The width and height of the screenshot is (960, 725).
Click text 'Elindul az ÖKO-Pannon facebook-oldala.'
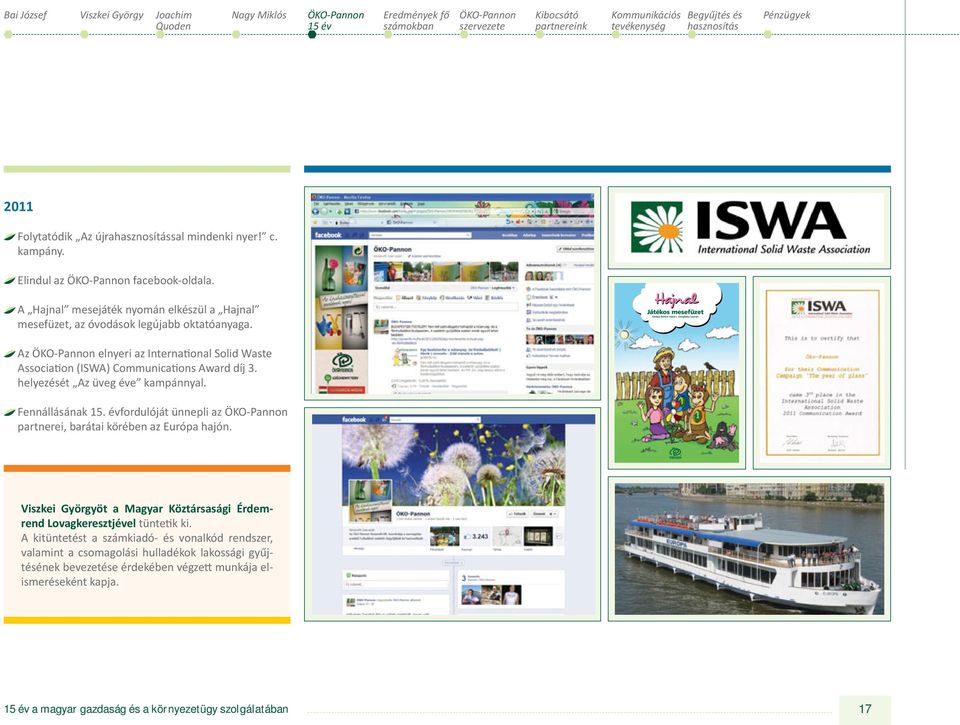[116, 280]
